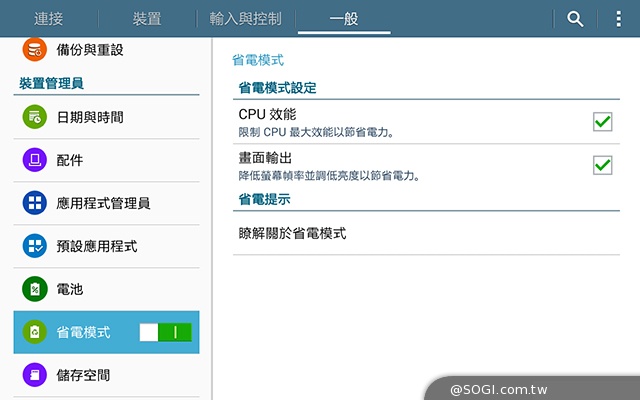The height and width of the screenshot is (400, 640).
Task: Turn off the 省電模式 switch
Action: (x=165, y=332)
